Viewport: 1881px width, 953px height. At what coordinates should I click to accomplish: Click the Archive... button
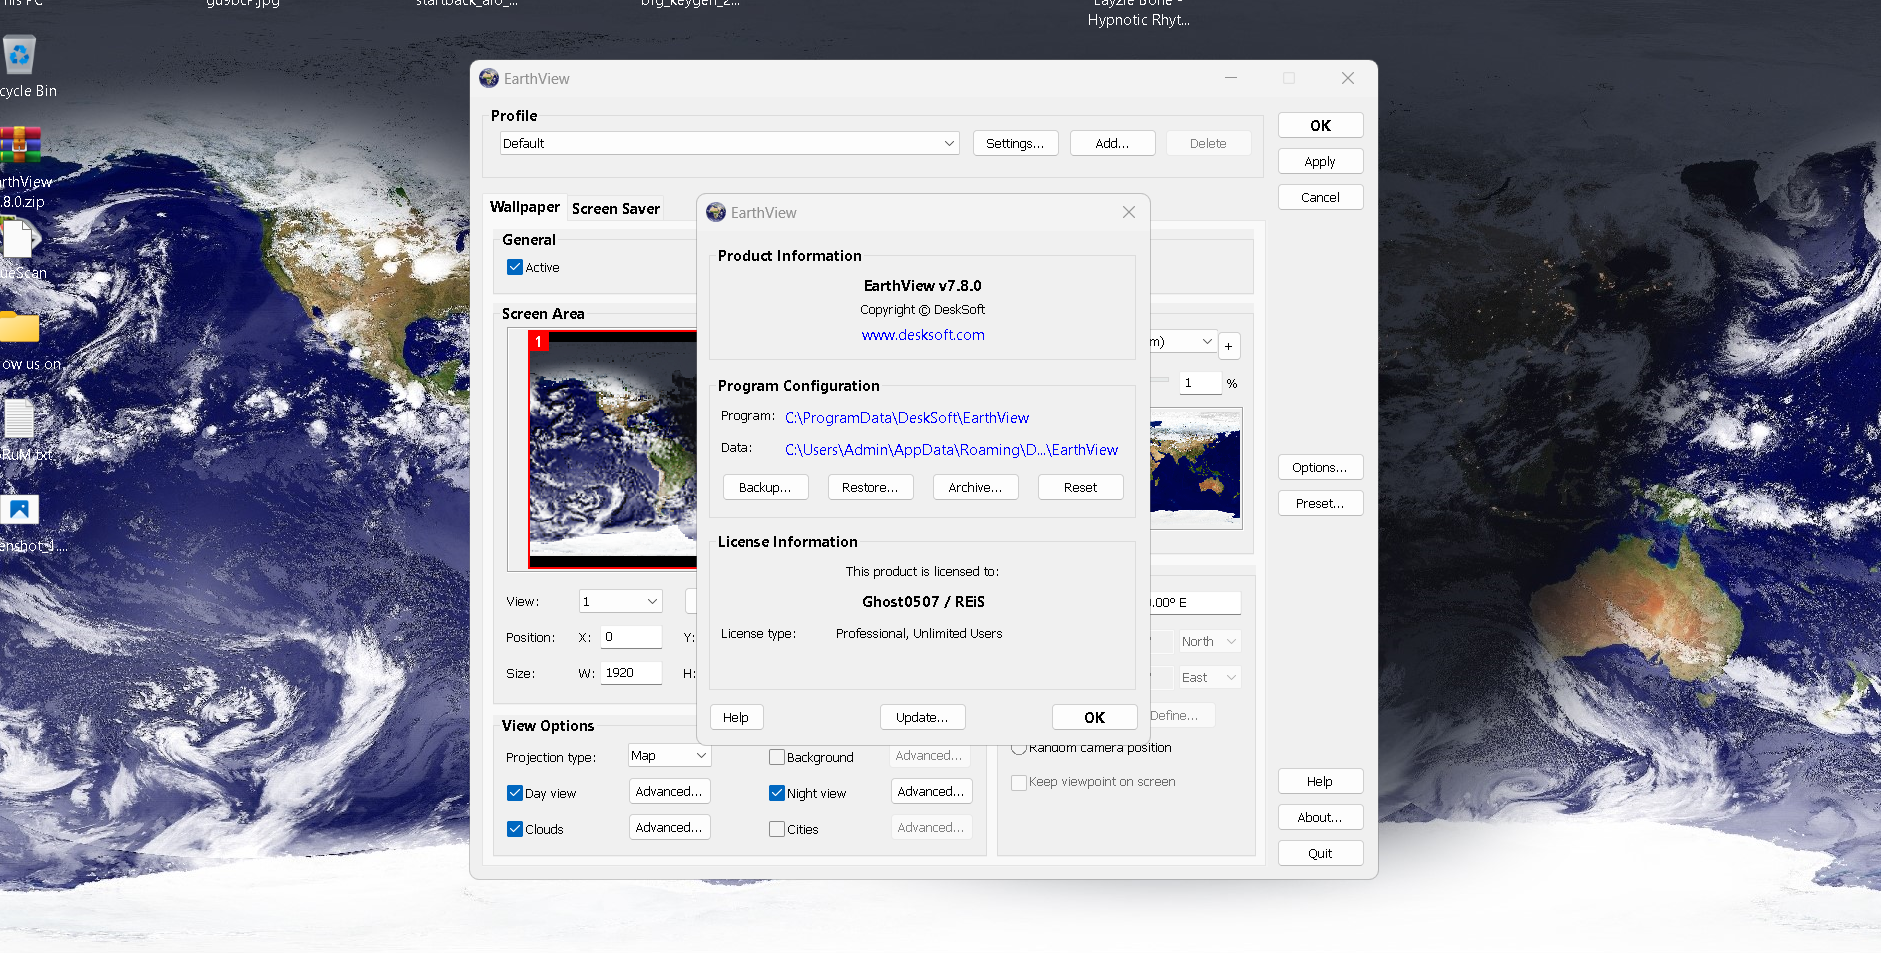click(975, 487)
